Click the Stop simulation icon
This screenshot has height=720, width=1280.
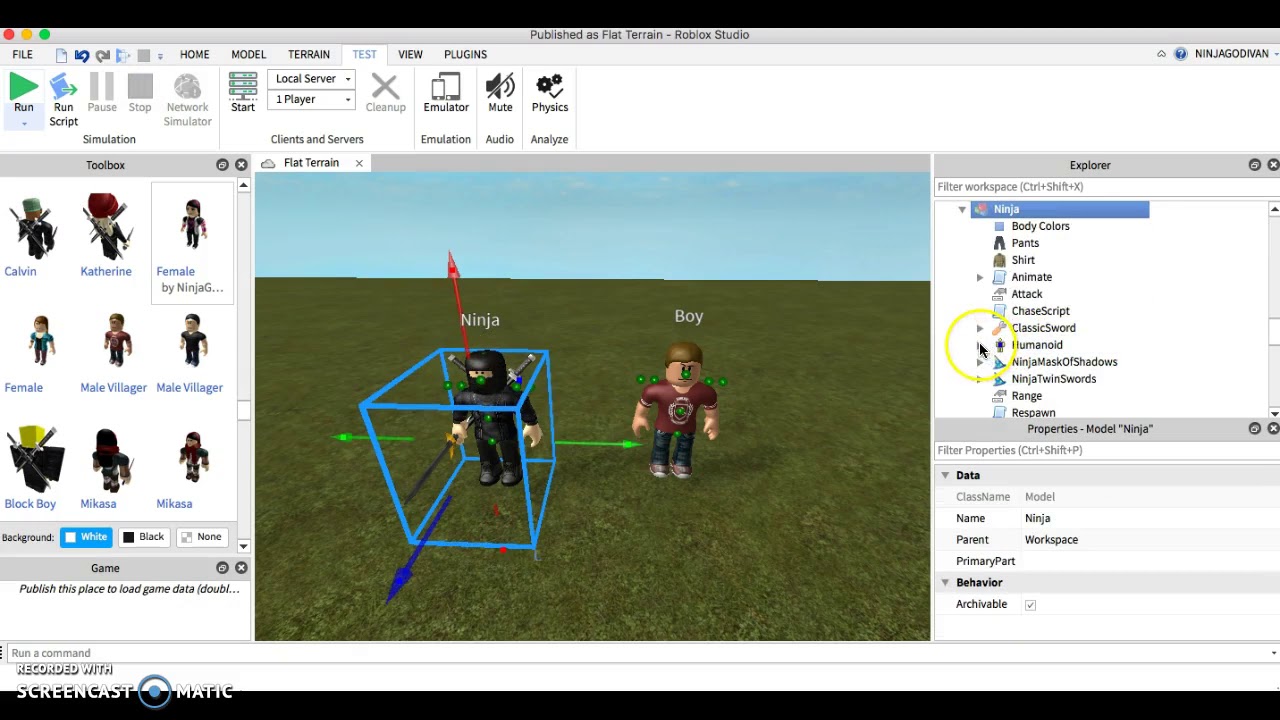(x=140, y=88)
